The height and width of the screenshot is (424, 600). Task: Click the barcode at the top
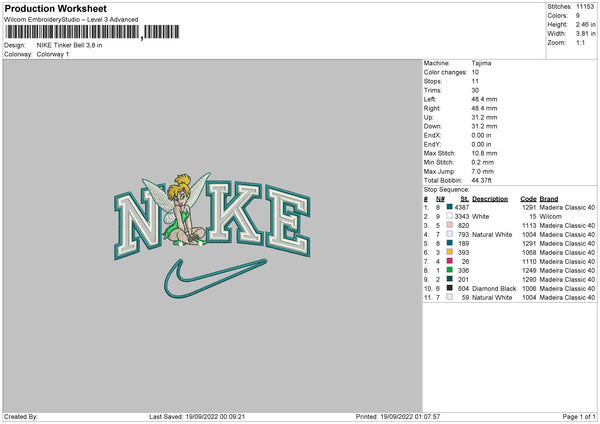[92, 32]
